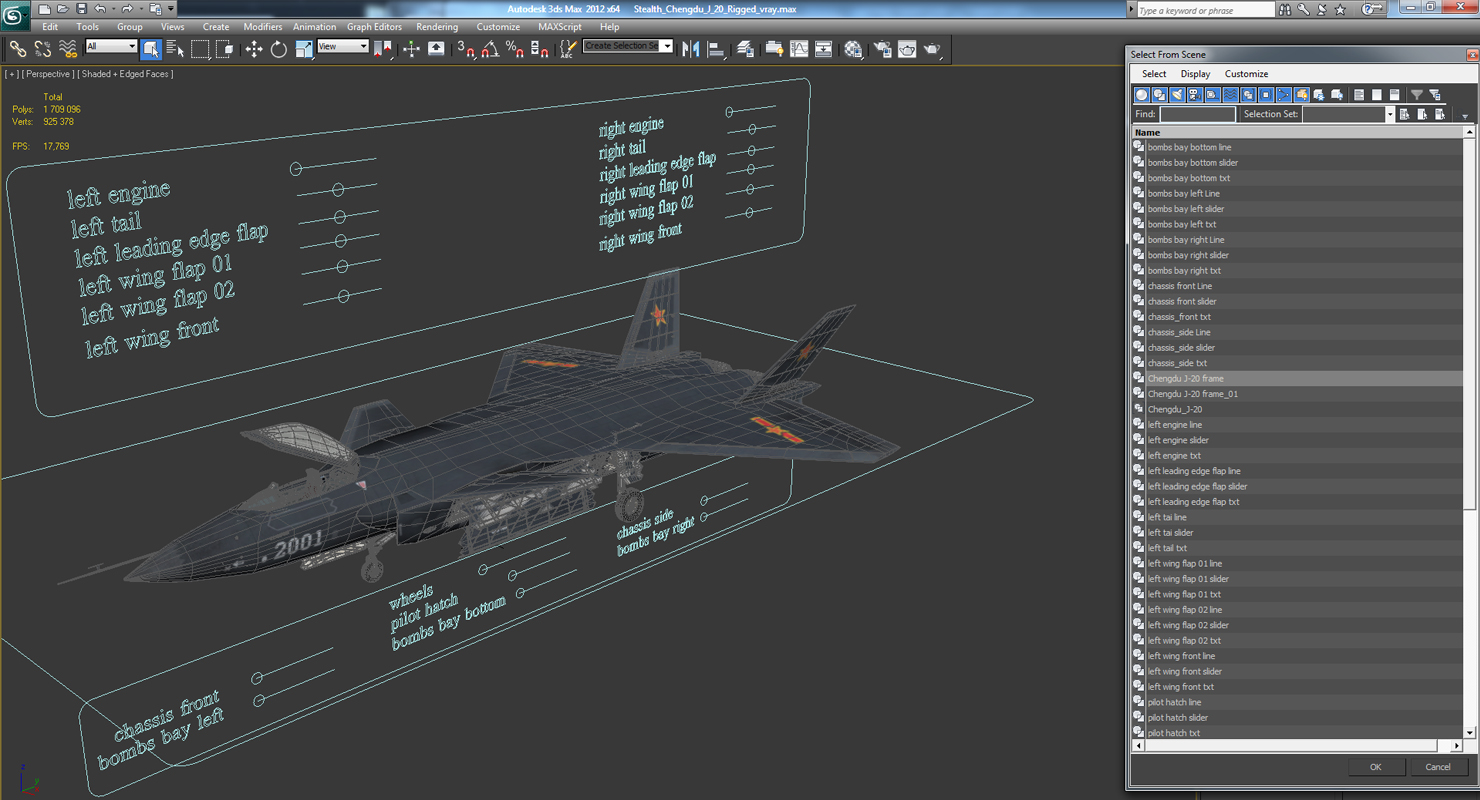Open Display menu in Select From Scene
Image resolution: width=1480 pixels, height=800 pixels.
coord(1195,74)
